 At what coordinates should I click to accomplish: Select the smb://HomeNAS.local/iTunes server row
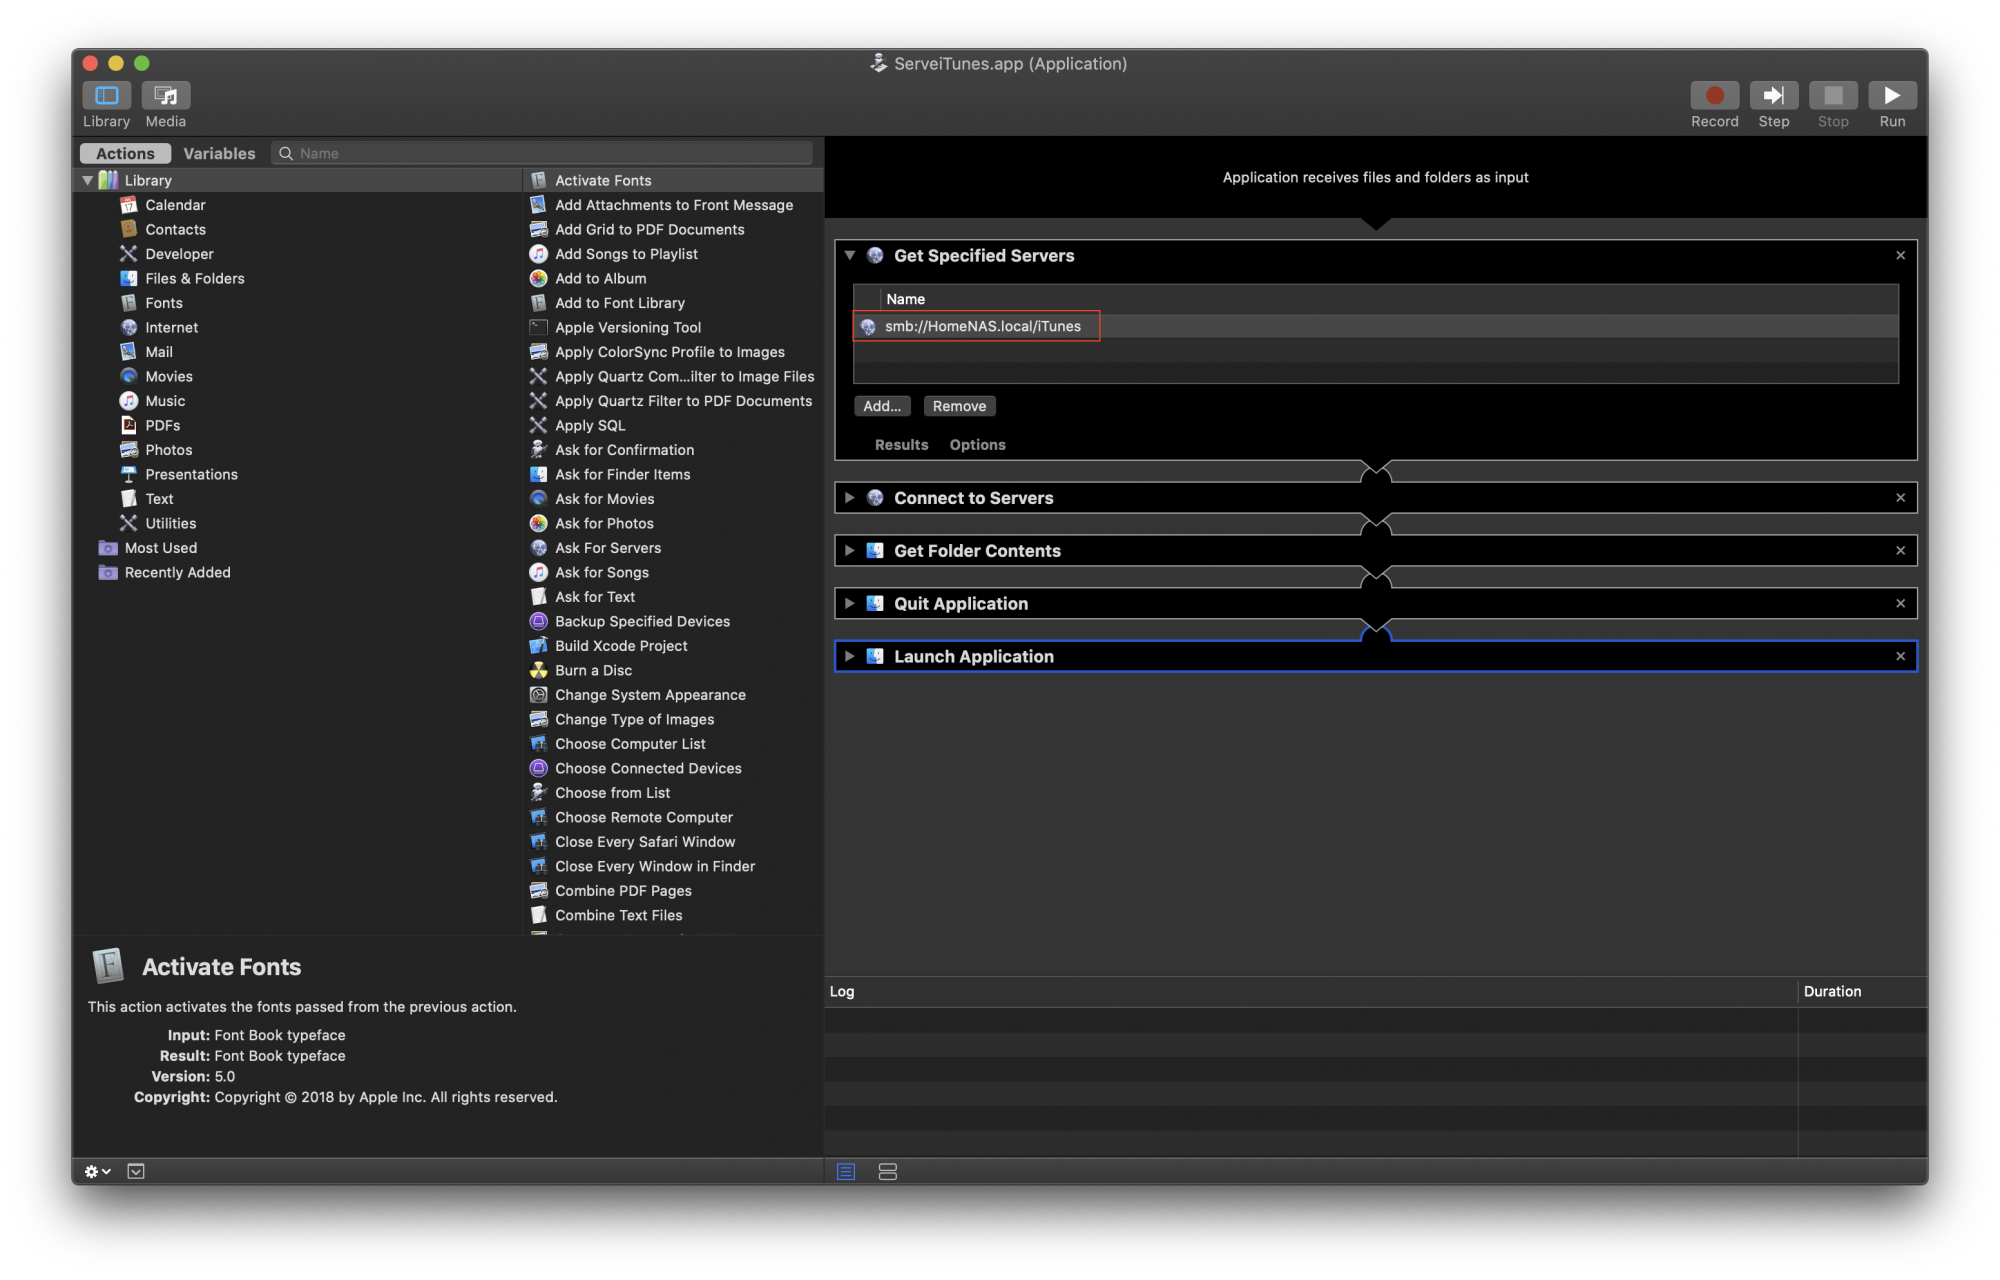tap(1375, 326)
